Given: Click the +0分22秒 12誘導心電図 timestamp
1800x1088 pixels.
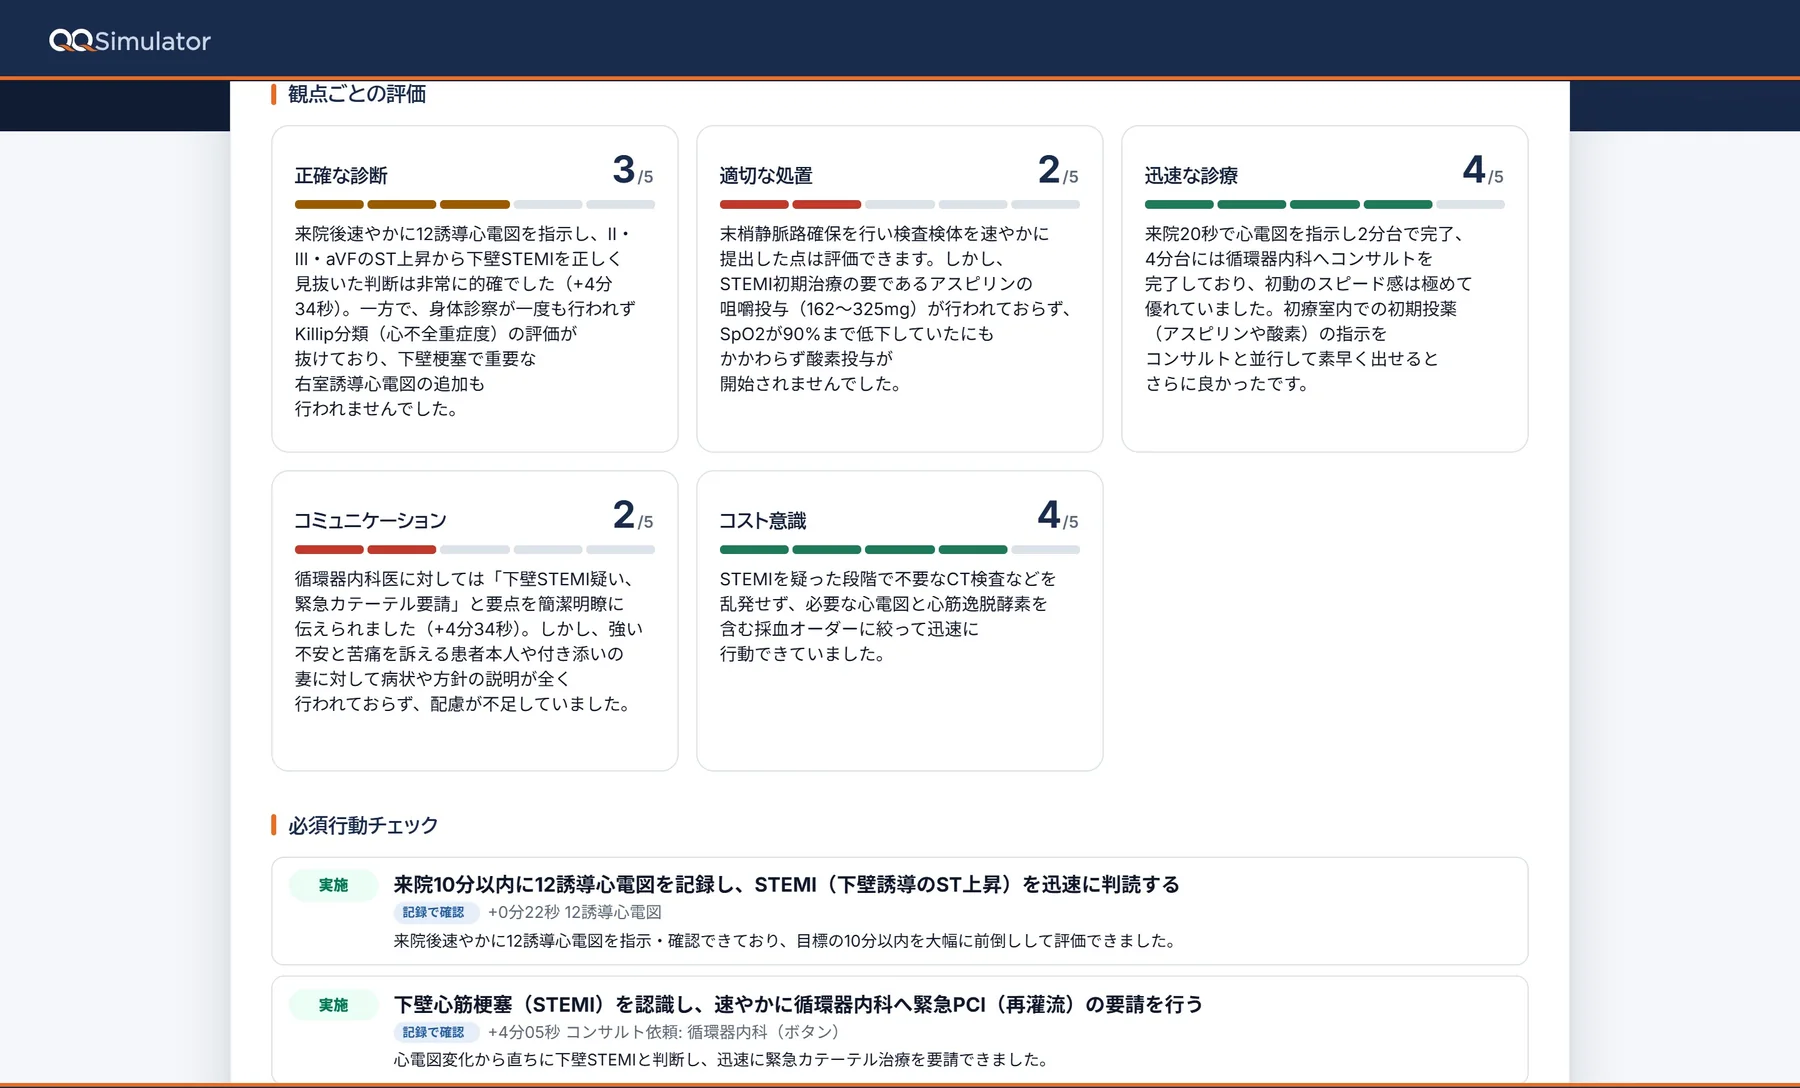Looking at the screenshot, I should tap(575, 912).
